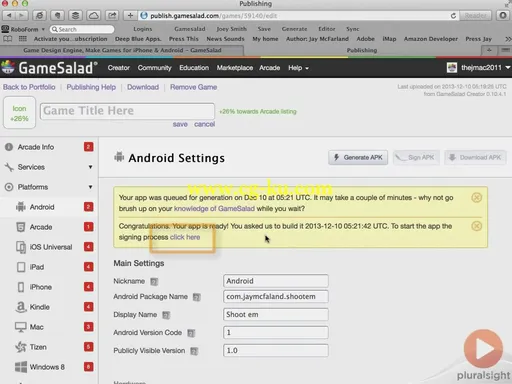This screenshot has height=384, width=512.
Task: Click the game Icon +26% placeholder
Action: coord(19,113)
